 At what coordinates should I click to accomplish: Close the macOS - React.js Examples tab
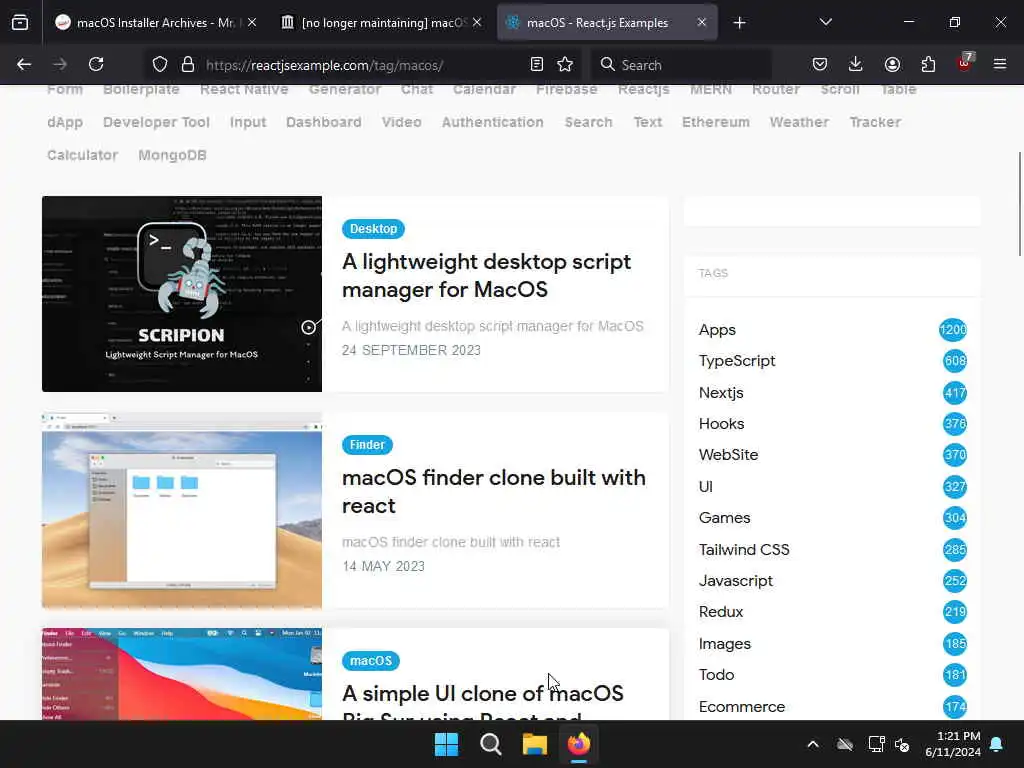coord(701,23)
